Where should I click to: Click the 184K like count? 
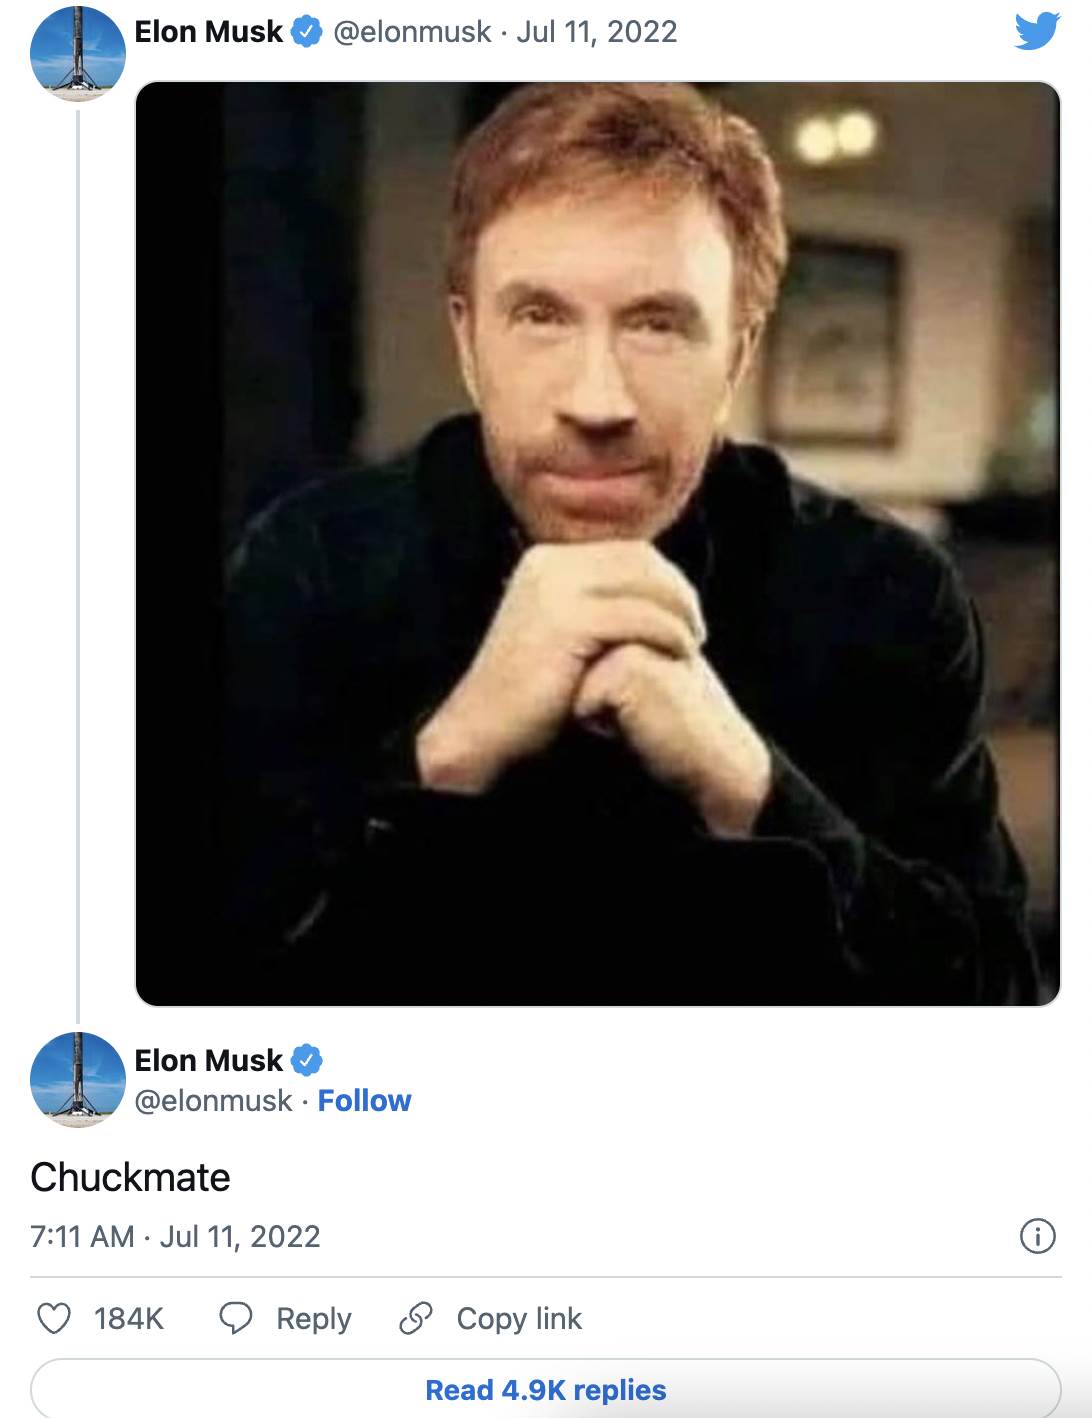(x=128, y=1320)
